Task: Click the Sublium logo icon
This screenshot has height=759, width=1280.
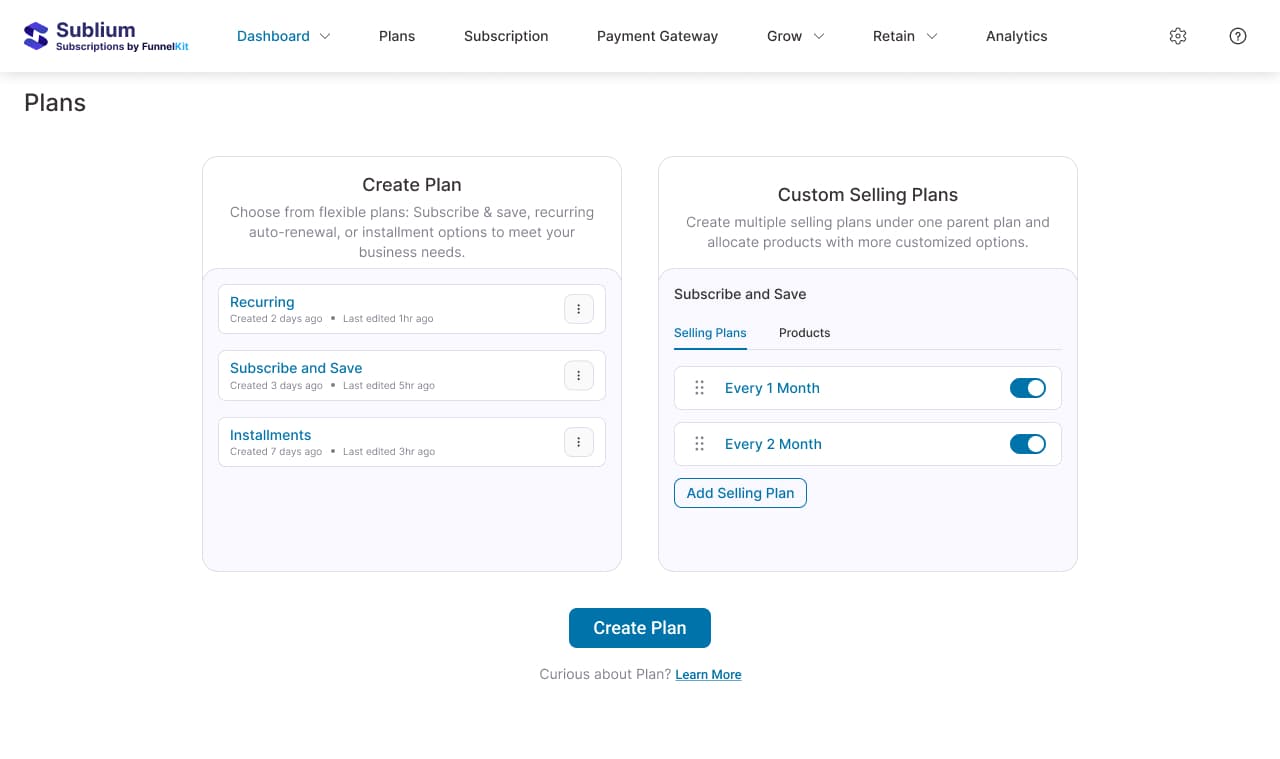Action: pos(36,36)
